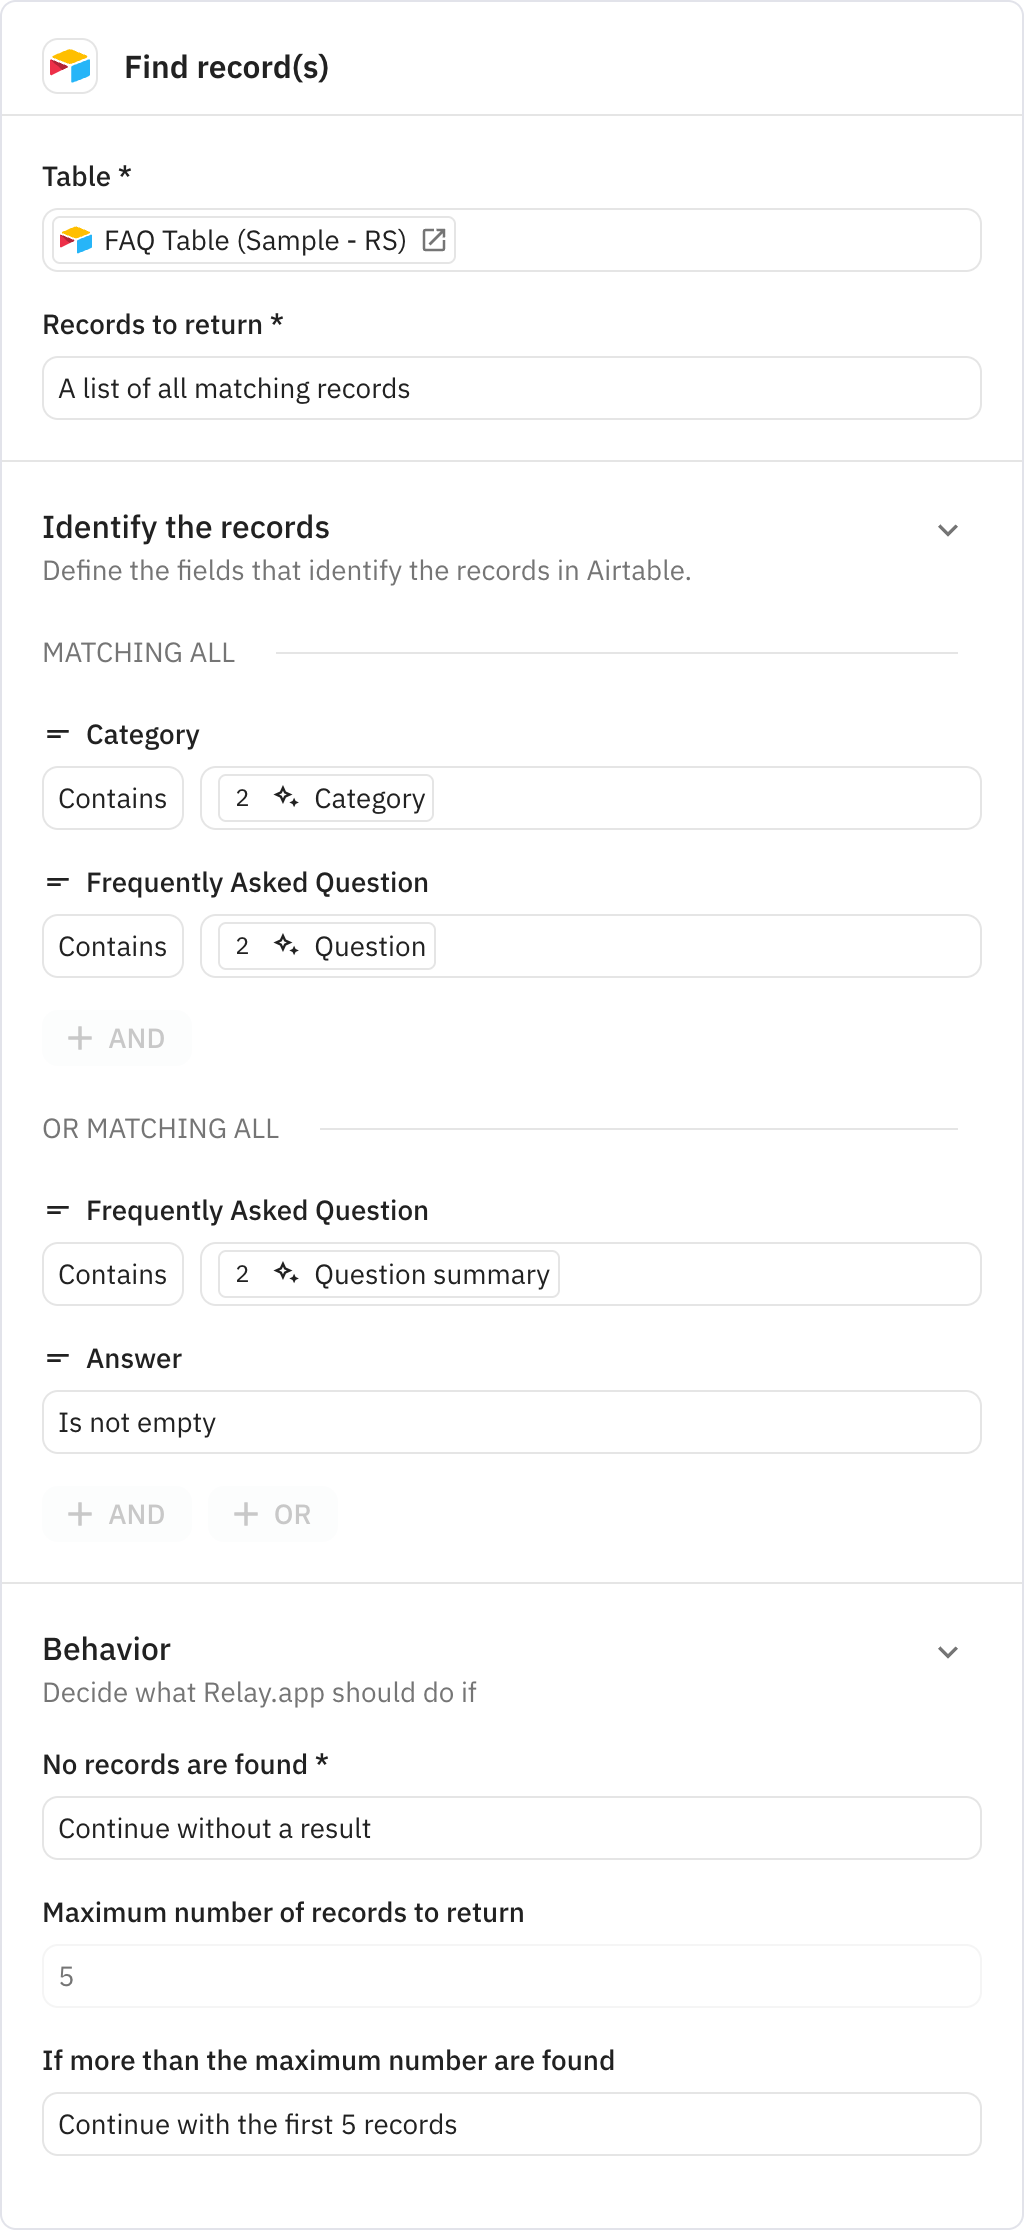Open FAQ Table external link icon
Screen dimensions: 1024x2230
[x=434, y=240]
